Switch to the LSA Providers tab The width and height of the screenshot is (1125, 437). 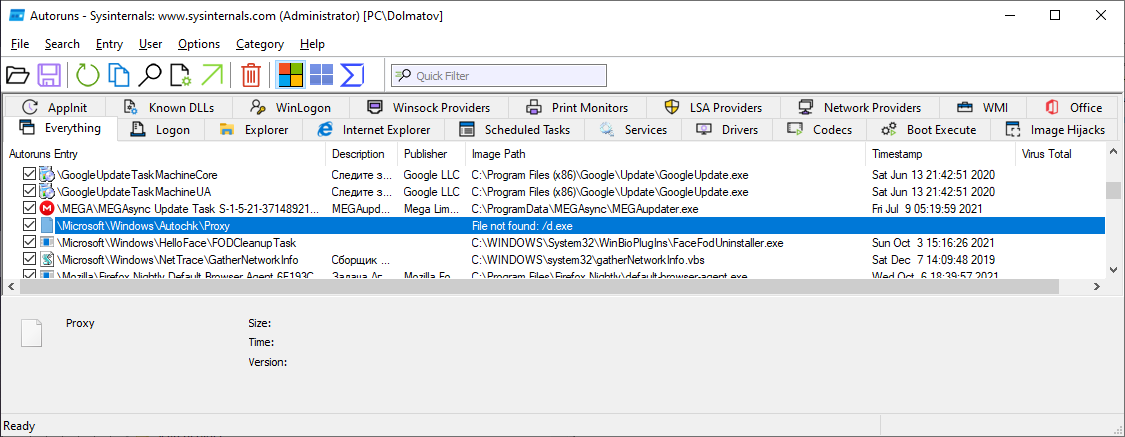(713, 108)
